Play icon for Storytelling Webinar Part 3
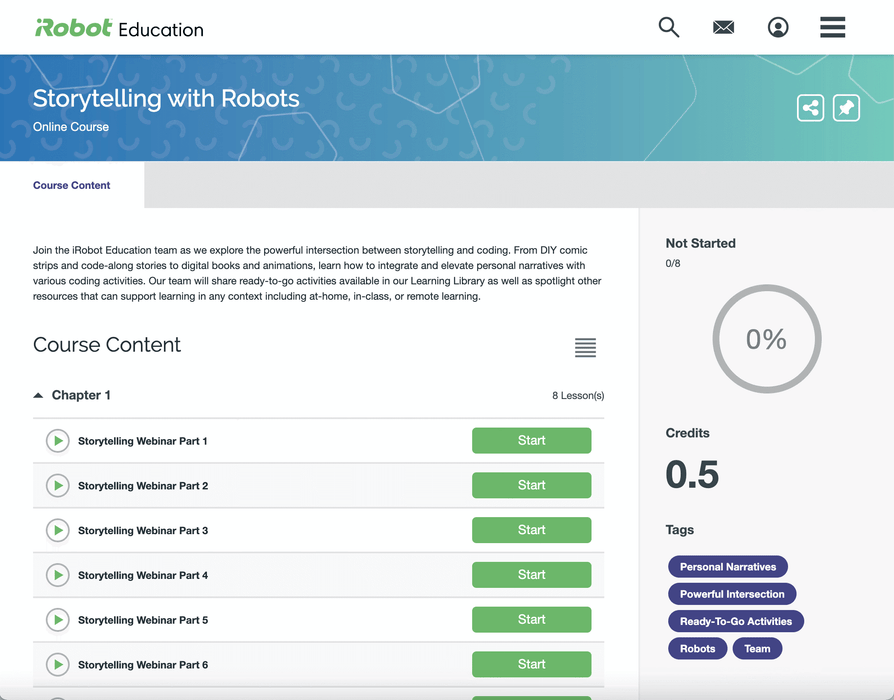 58,530
